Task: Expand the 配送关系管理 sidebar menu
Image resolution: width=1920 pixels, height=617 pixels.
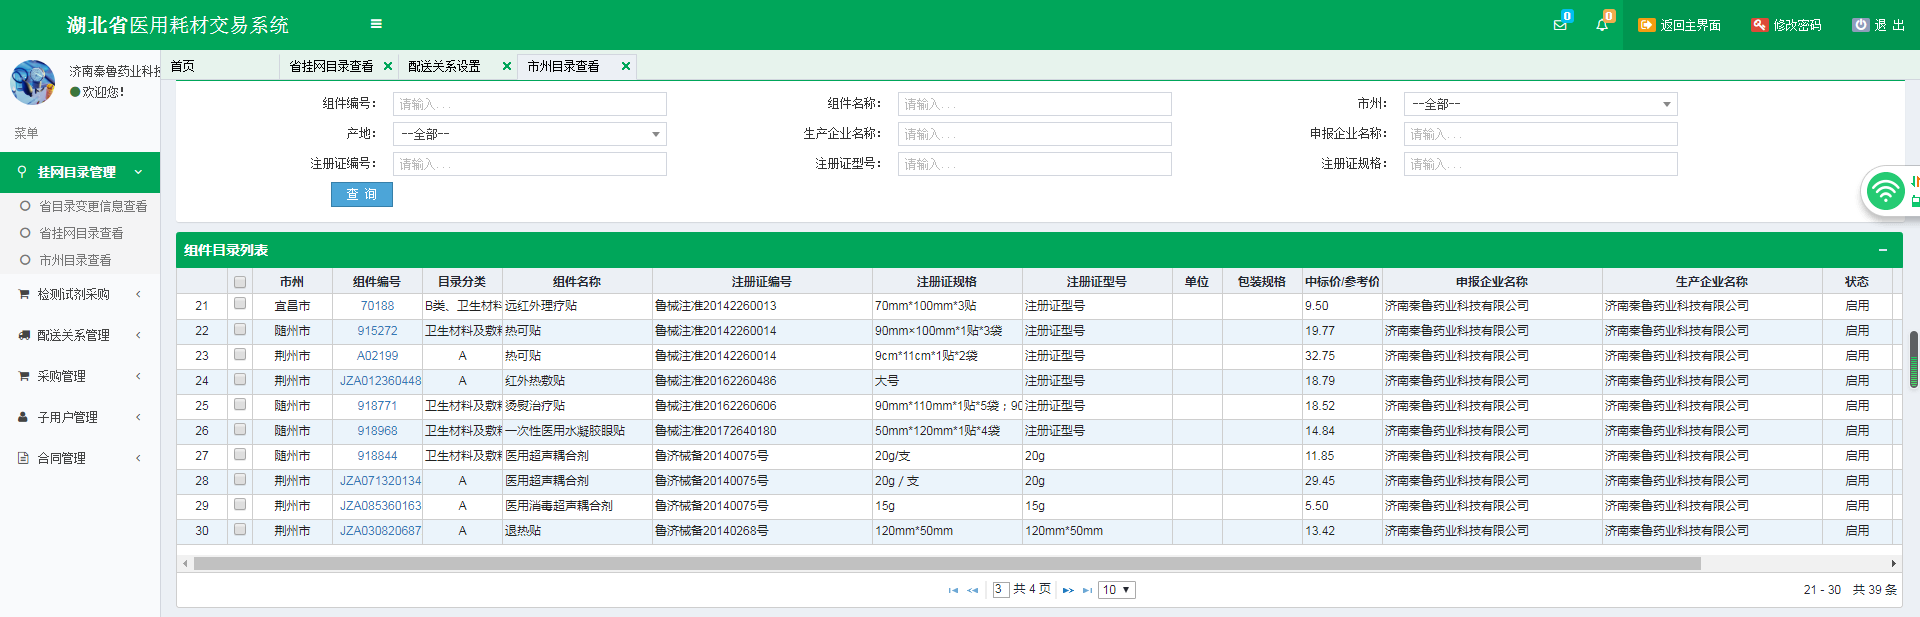Action: click(80, 335)
